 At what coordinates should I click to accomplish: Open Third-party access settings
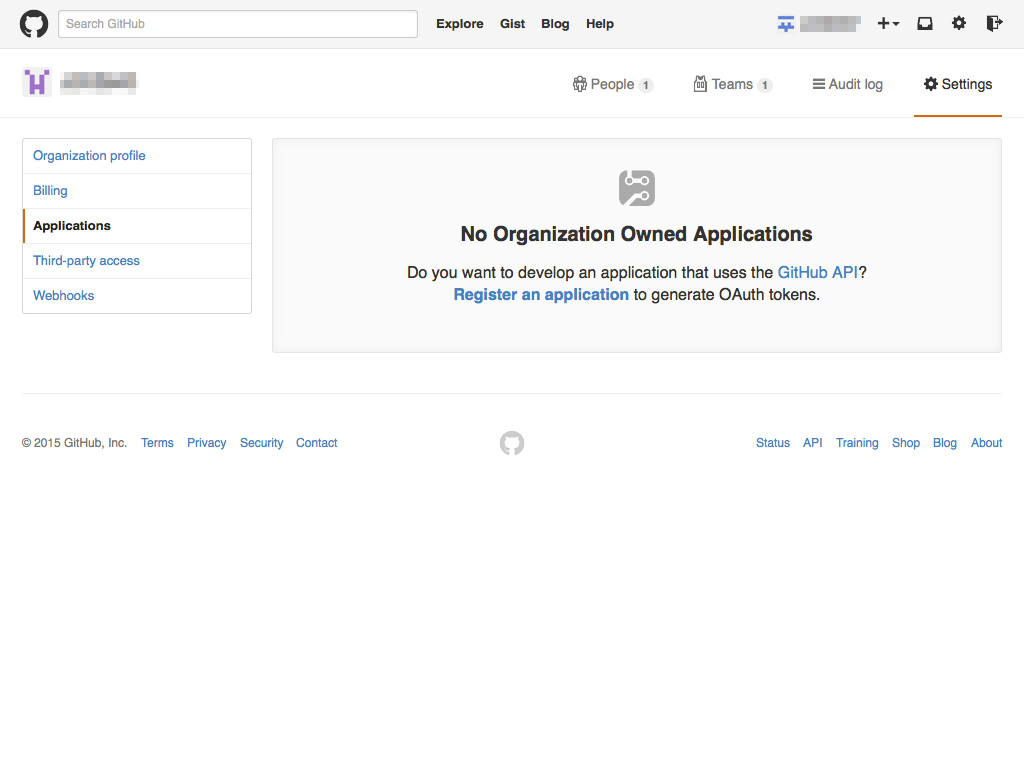[86, 261]
